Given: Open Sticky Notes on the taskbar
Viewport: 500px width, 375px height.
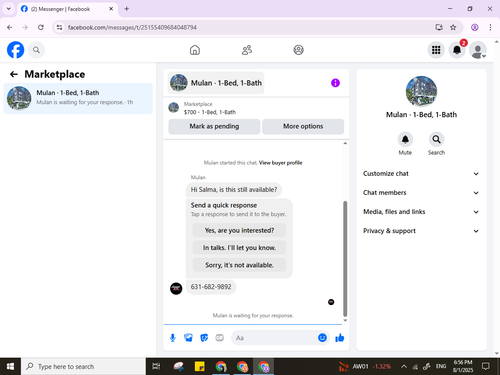Looking at the screenshot, I should (200, 367).
